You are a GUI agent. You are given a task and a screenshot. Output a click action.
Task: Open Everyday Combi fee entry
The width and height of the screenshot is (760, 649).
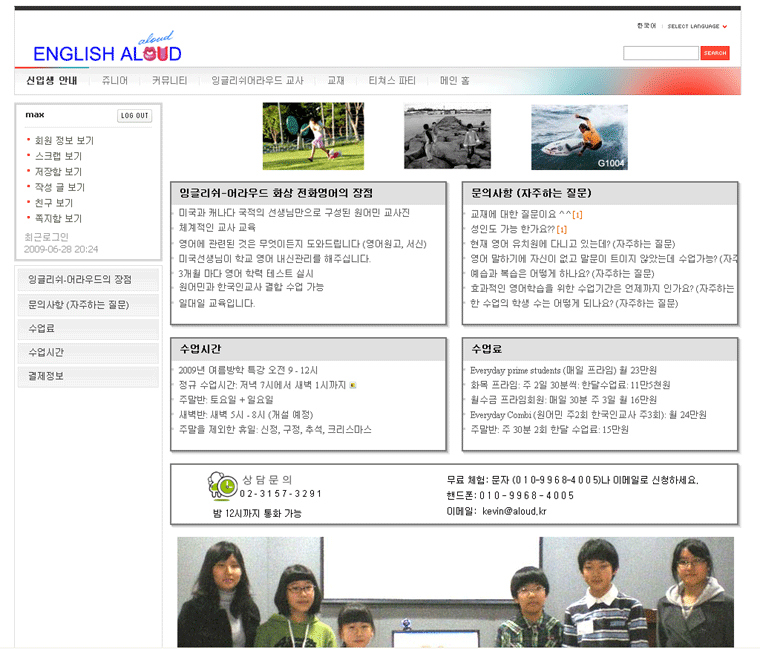588,415
